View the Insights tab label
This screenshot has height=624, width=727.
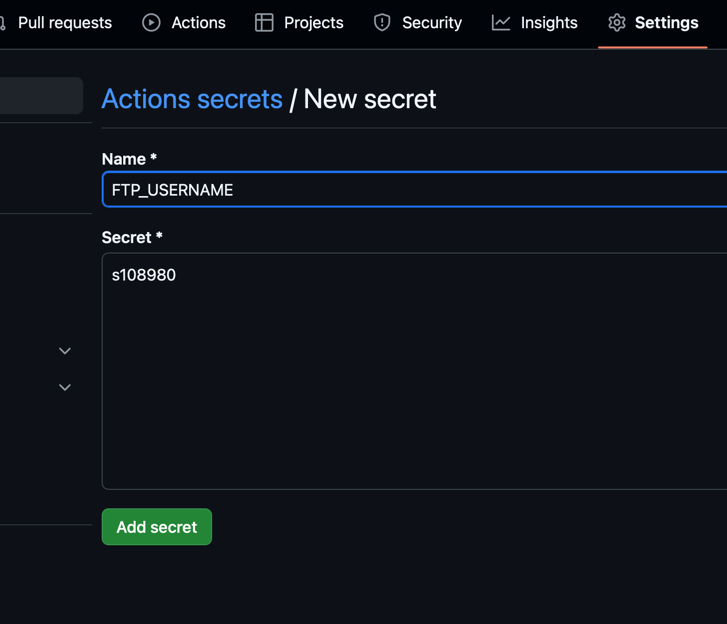click(549, 22)
